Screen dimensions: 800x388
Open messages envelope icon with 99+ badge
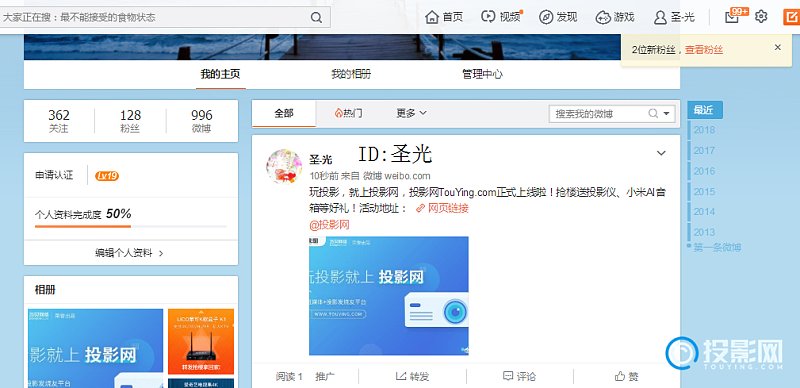(x=733, y=17)
